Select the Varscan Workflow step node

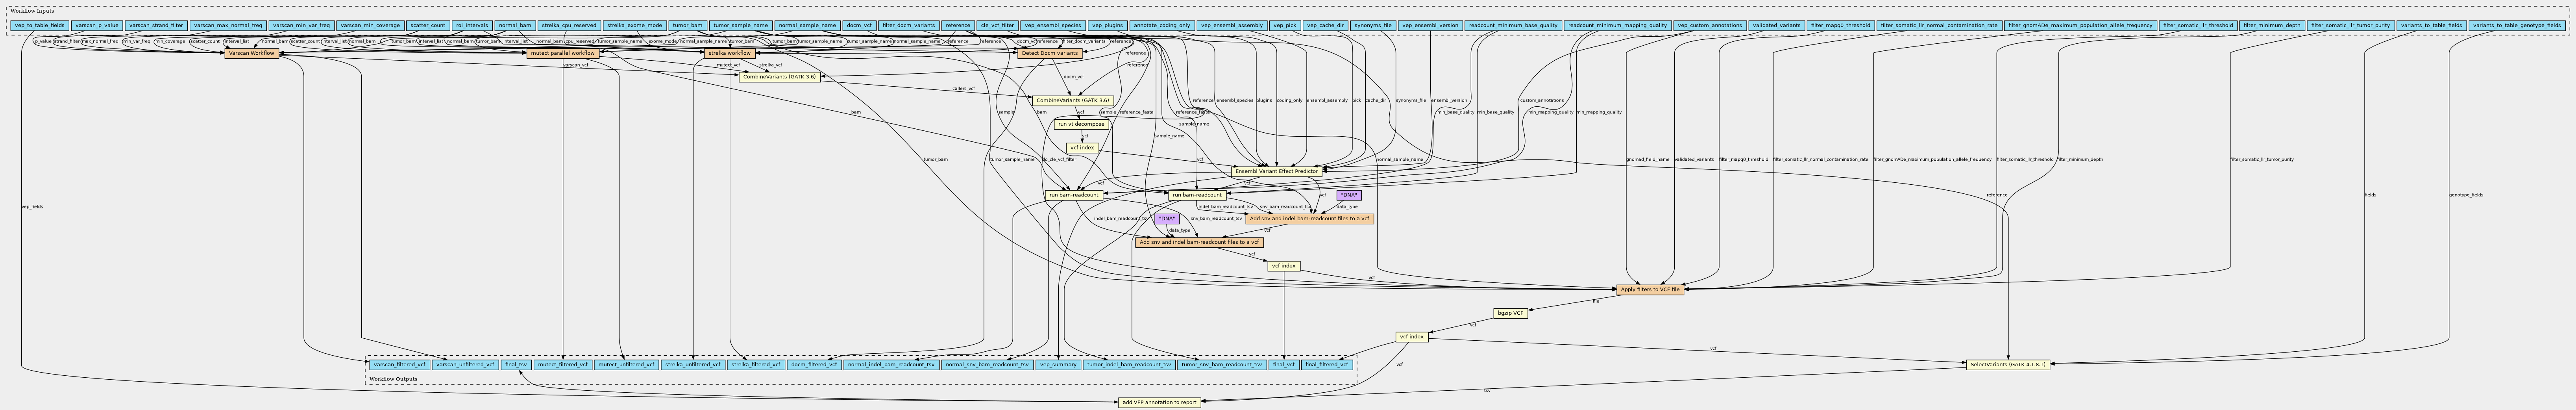point(252,53)
